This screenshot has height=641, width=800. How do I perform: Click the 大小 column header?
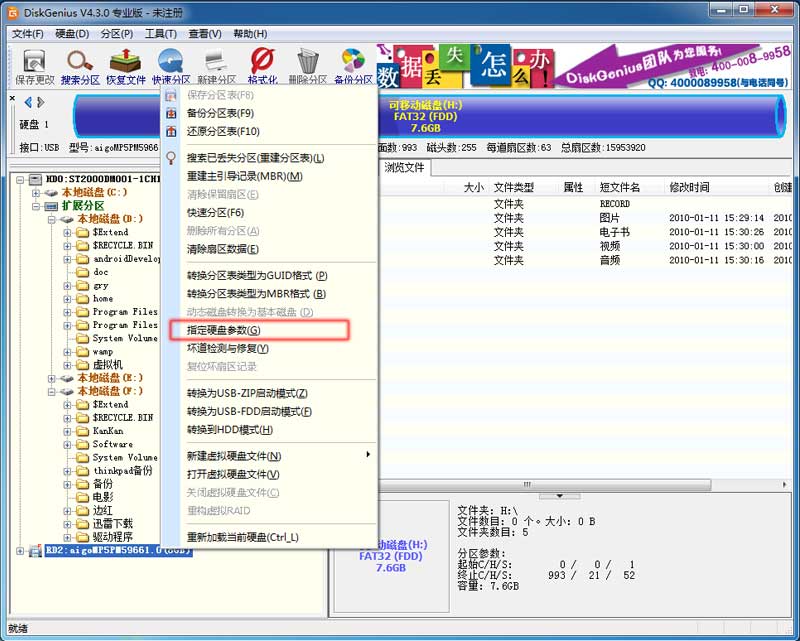point(473,187)
